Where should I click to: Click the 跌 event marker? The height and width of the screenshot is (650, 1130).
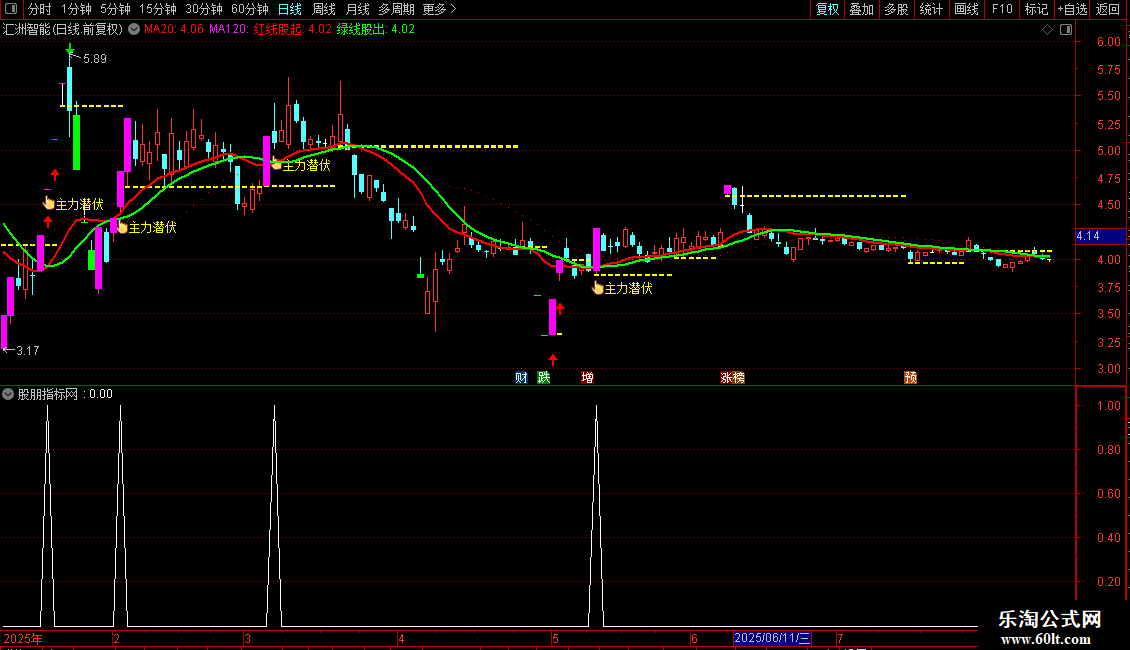coord(543,378)
